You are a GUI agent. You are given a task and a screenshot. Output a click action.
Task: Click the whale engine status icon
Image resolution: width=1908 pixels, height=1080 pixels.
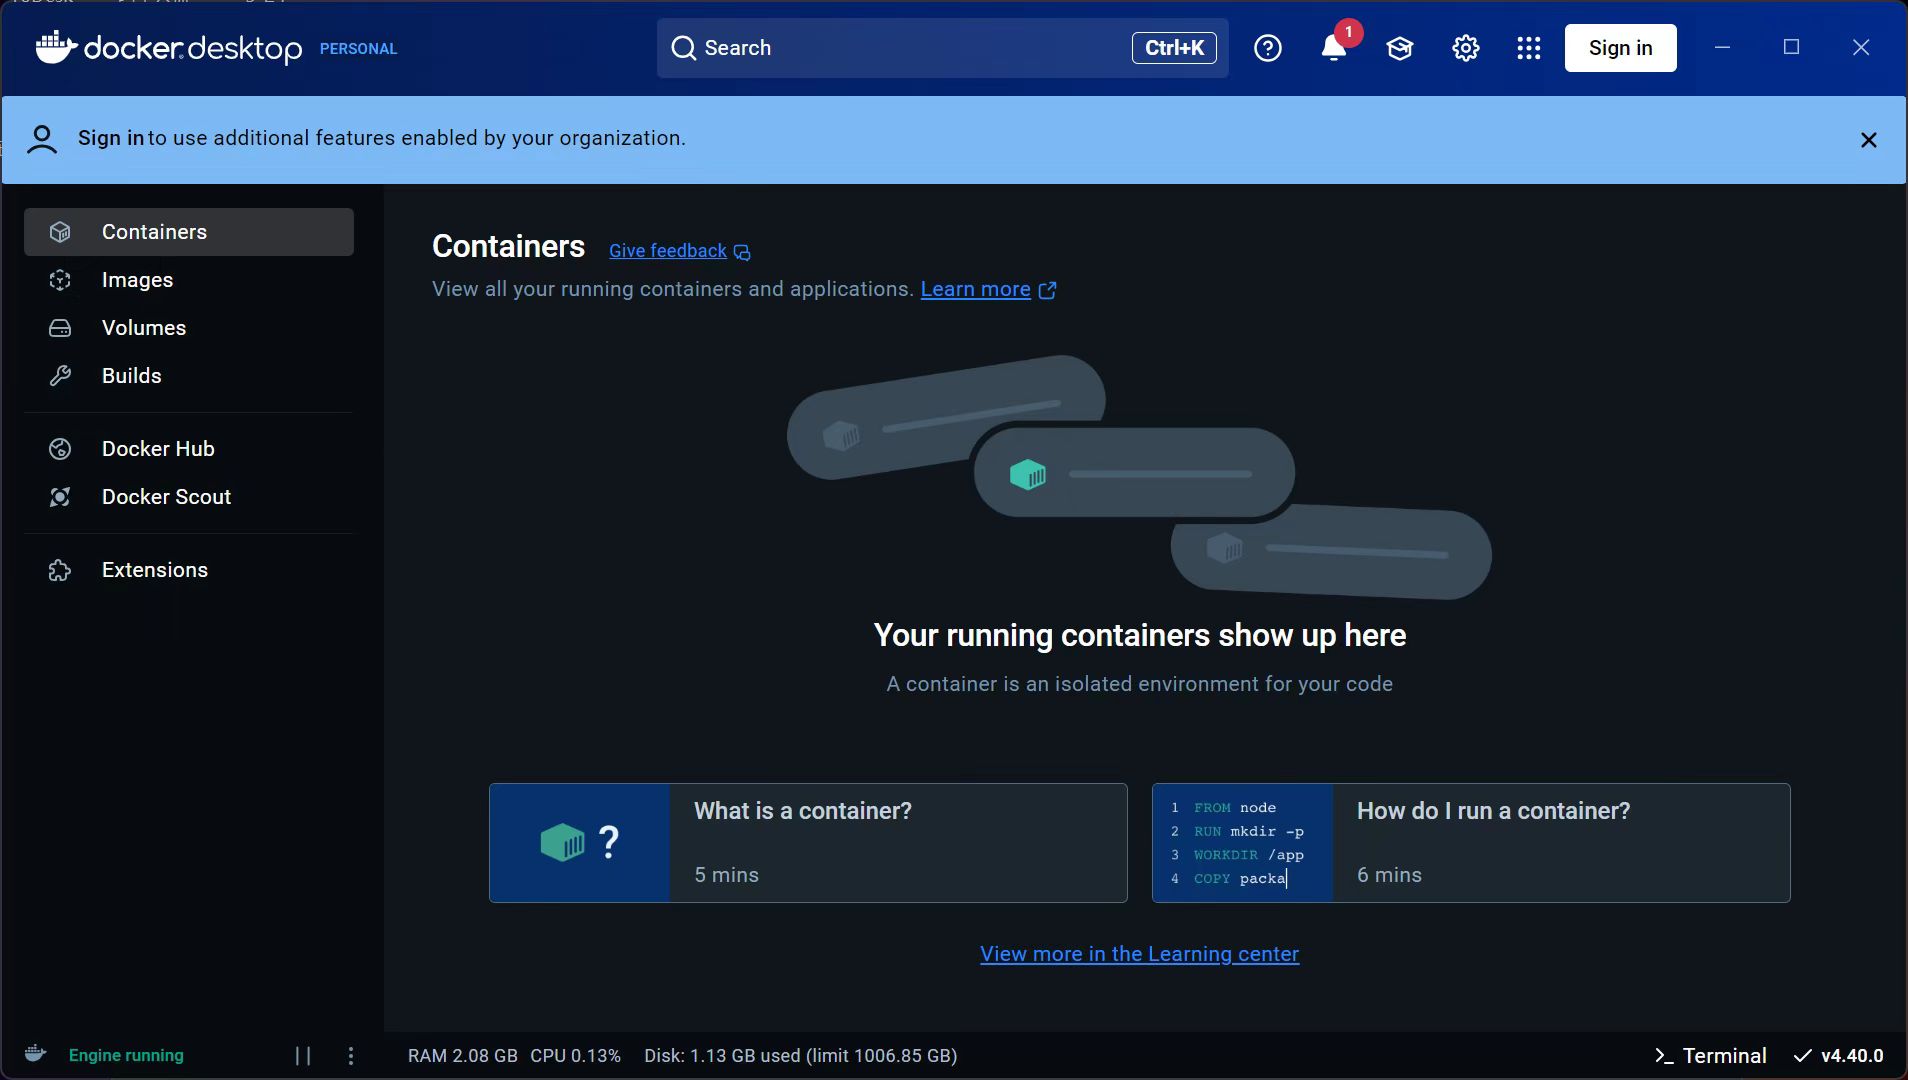pos(35,1054)
